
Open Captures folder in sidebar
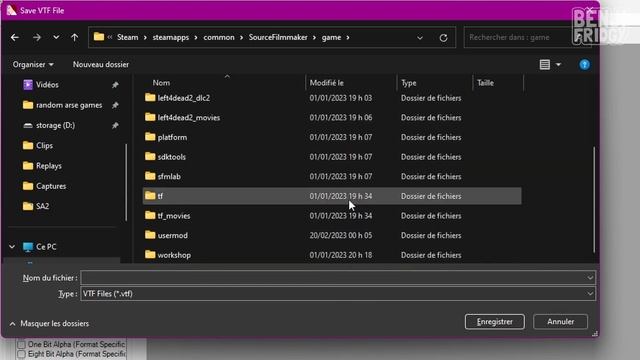[x=51, y=186]
